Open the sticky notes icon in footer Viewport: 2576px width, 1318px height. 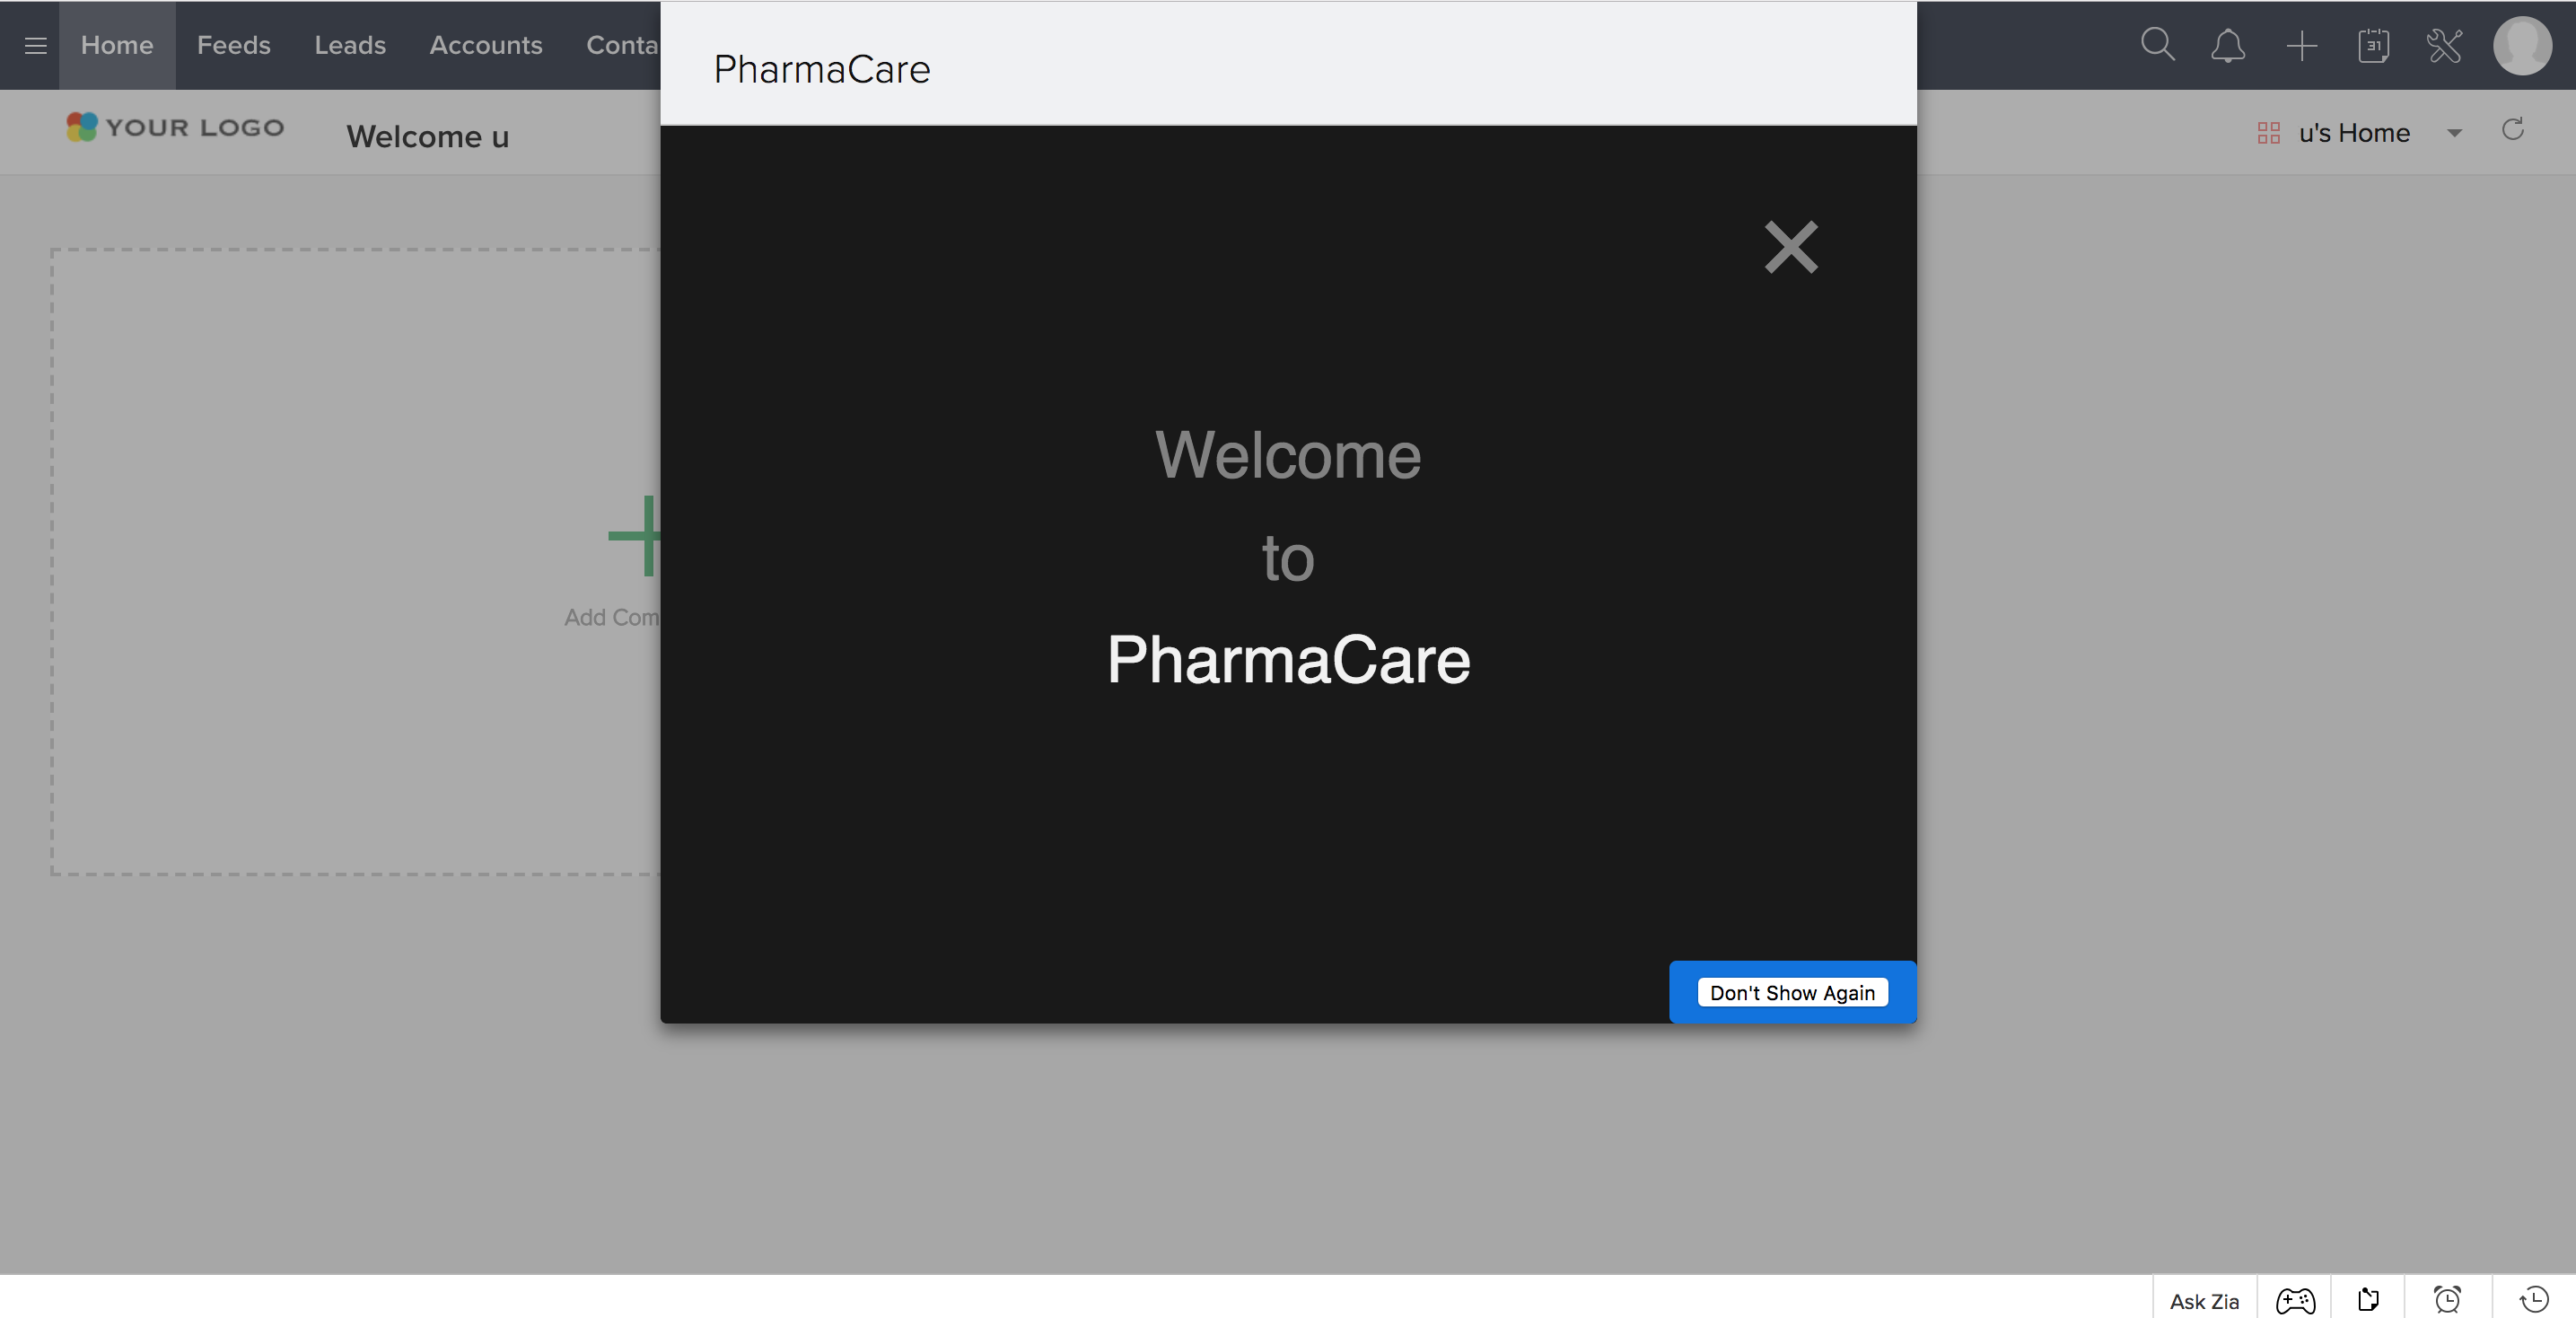click(2368, 1299)
